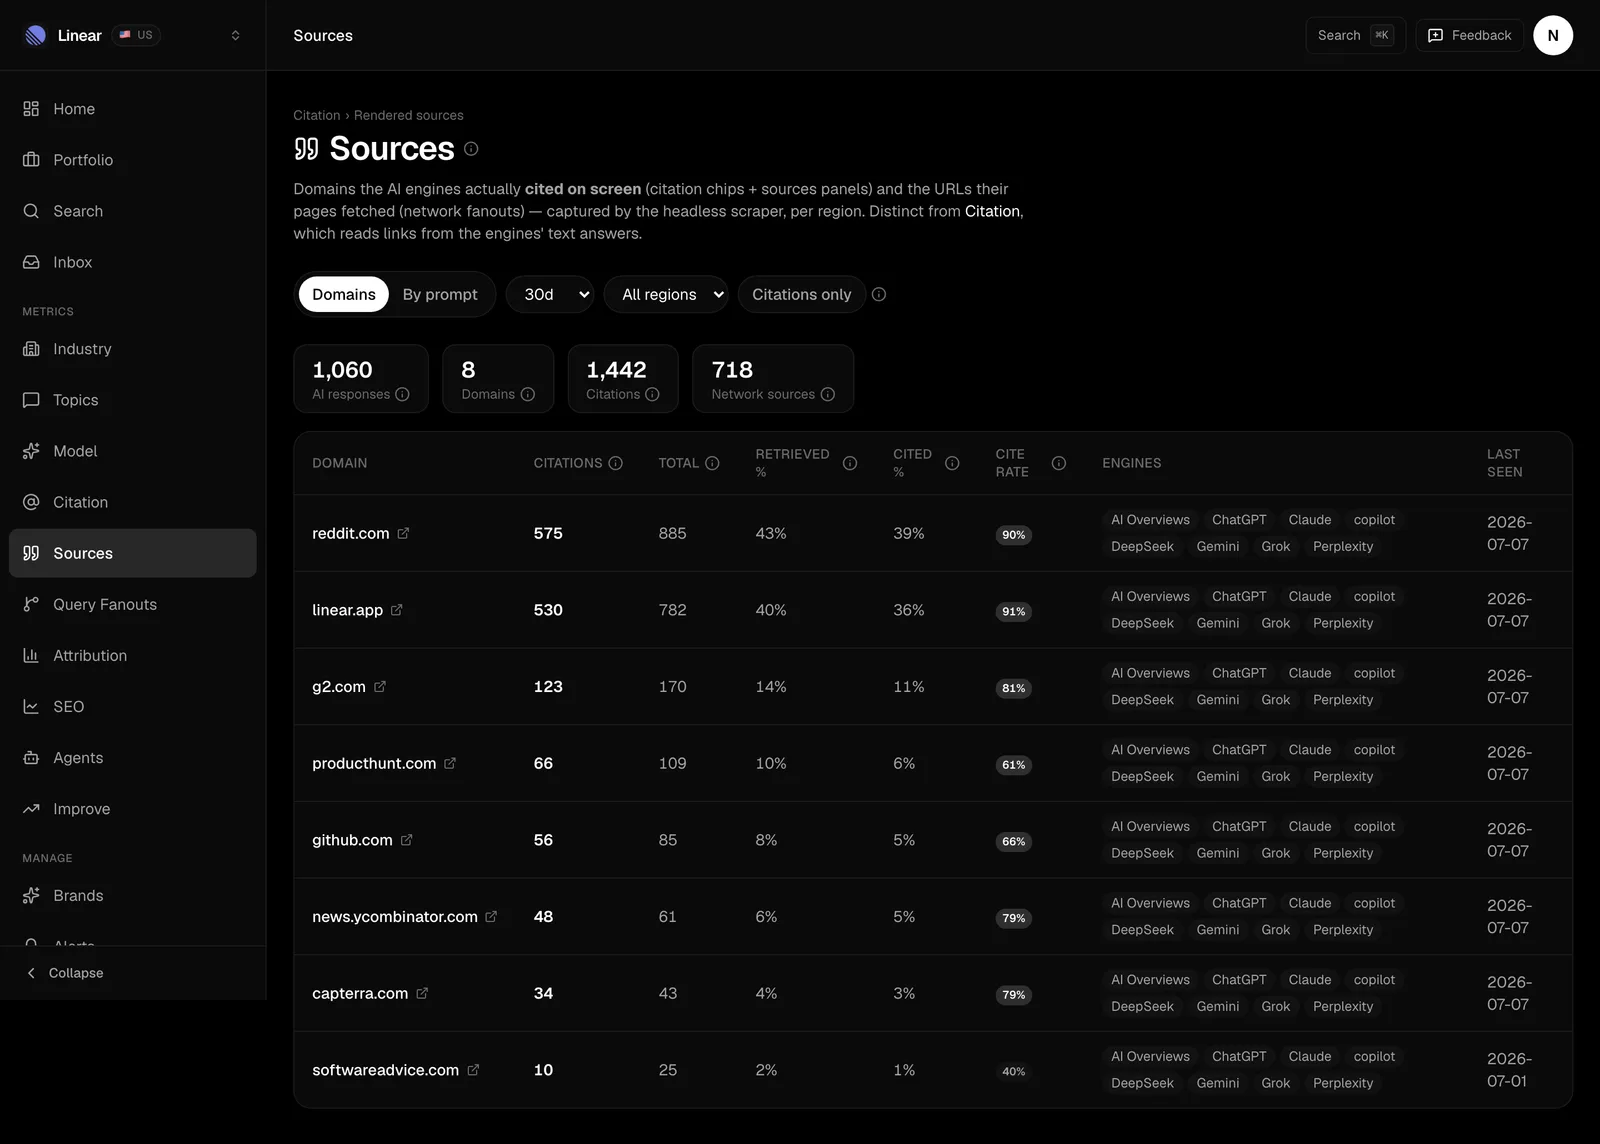The height and width of the screenshot is (1144, 1600).
Task: Click the 718 Network sources card
Action: pos(773,379)
